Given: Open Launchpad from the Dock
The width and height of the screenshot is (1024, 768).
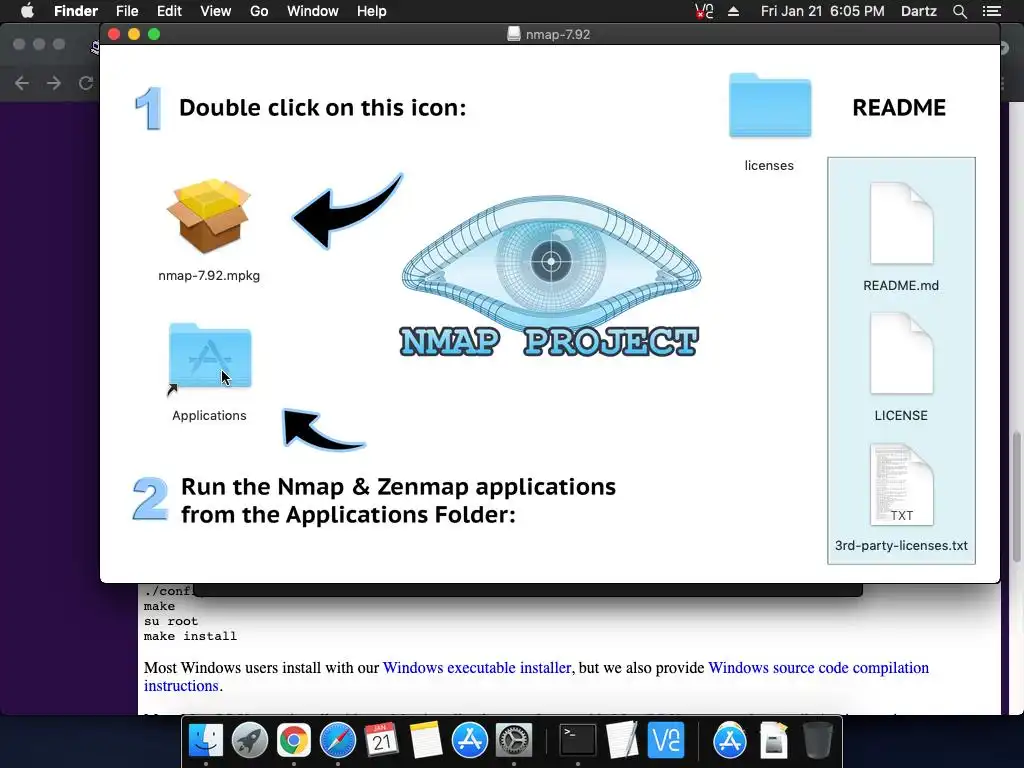Looking at the screenshot, I should pyautogui.click(x=249, y=740).
